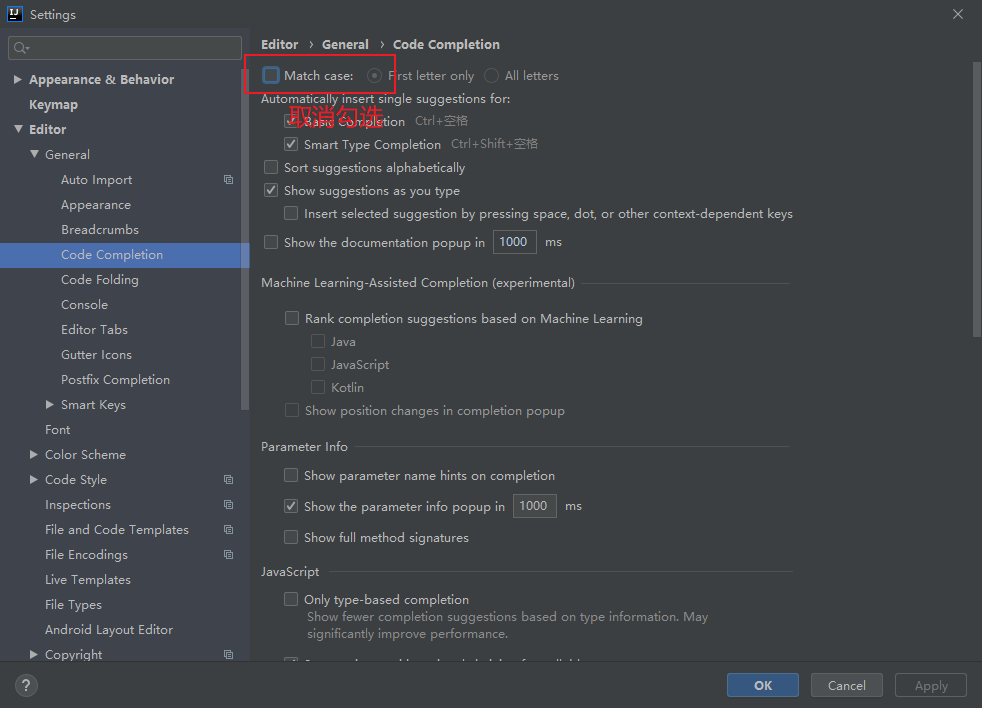Click the help question mark icon
This screenshot has height=708, width=982.
tap(25, 685)
